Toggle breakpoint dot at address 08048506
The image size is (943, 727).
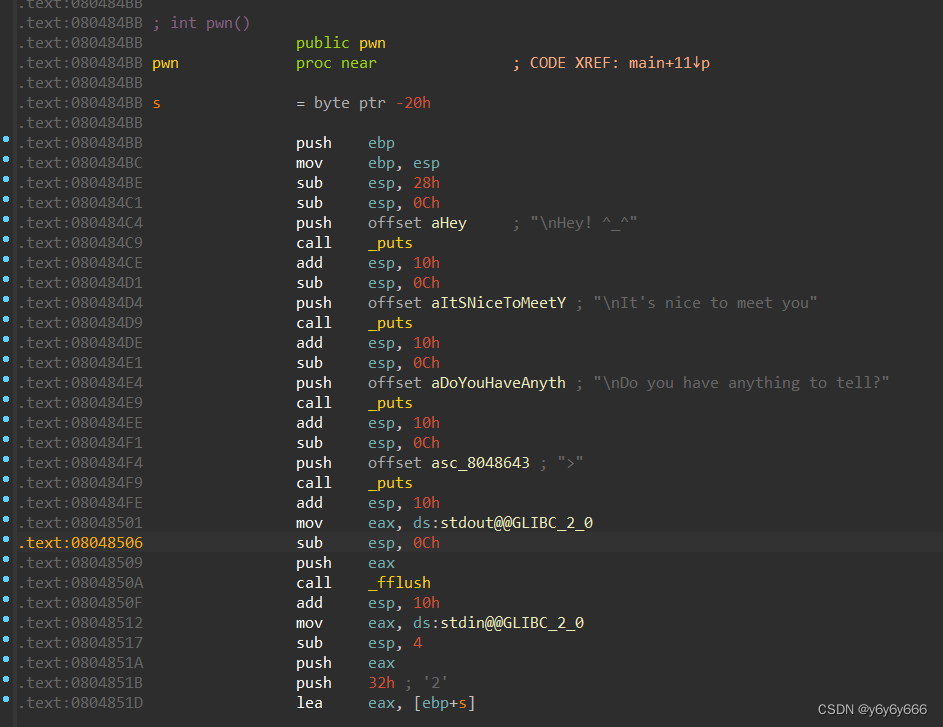[6, 539]
